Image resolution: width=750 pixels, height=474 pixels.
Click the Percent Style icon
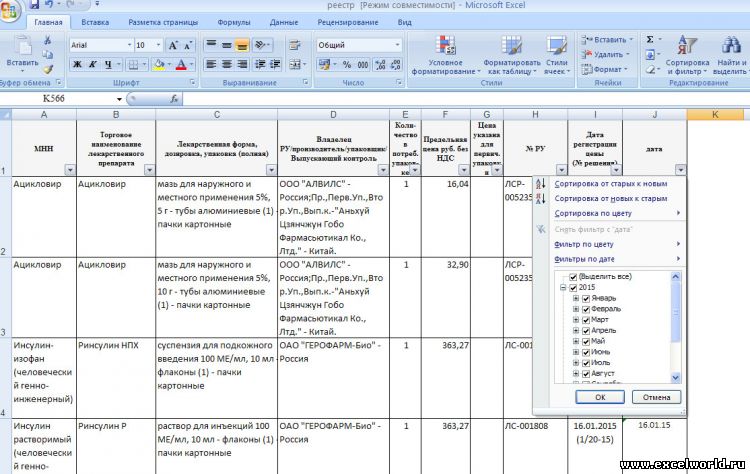coord(347,65)
